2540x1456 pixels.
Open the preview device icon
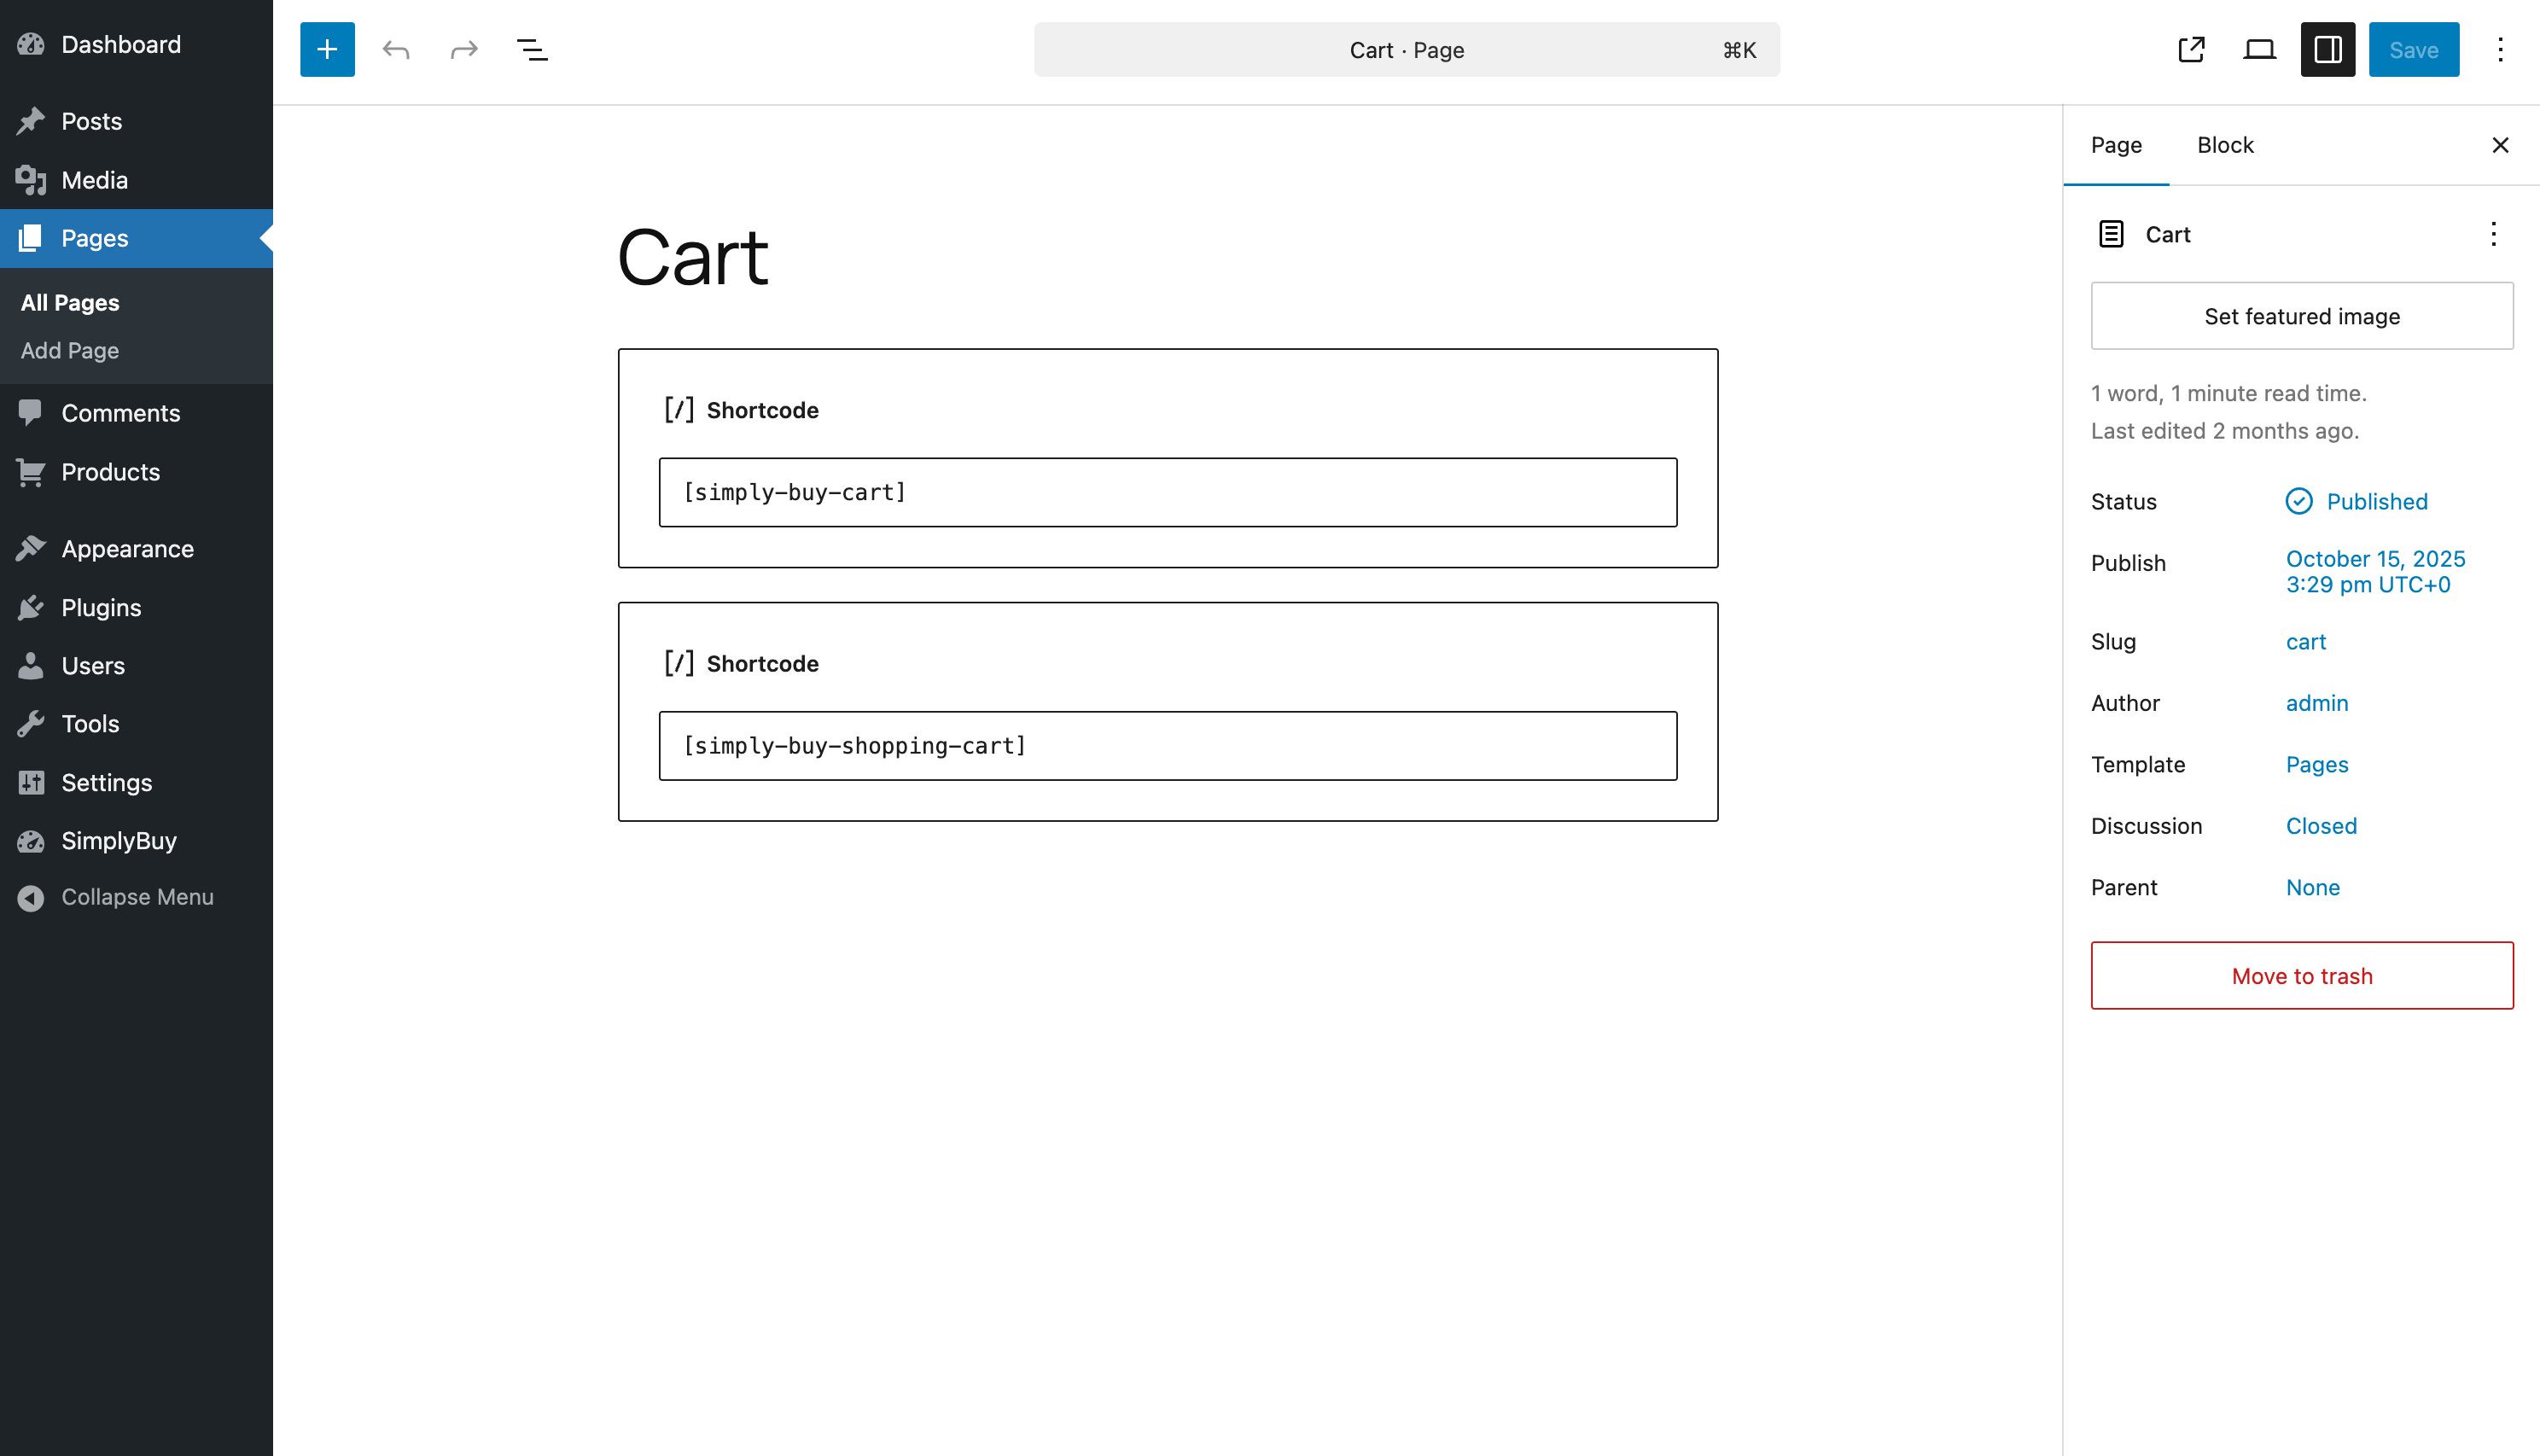pyautogui.click(x=2258, y=49)
